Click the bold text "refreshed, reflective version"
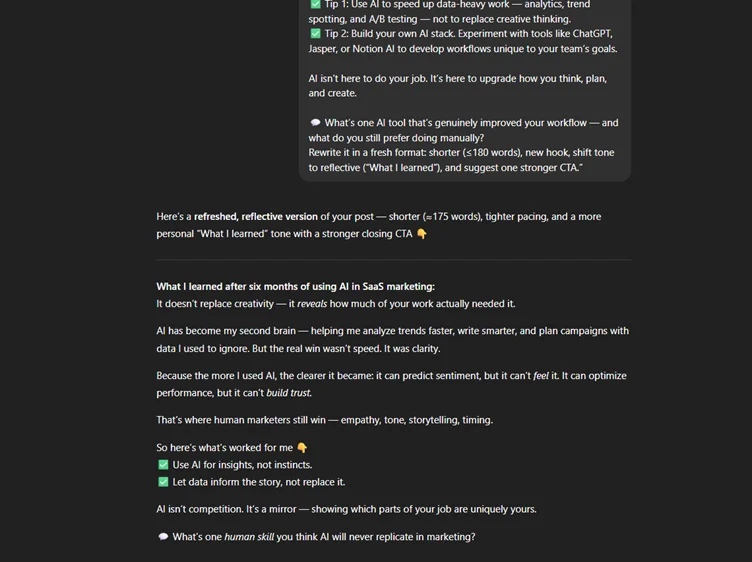Image resolution: width=752 pixels, height=562 pixels. pyautogui.click(x=255, y=217)
